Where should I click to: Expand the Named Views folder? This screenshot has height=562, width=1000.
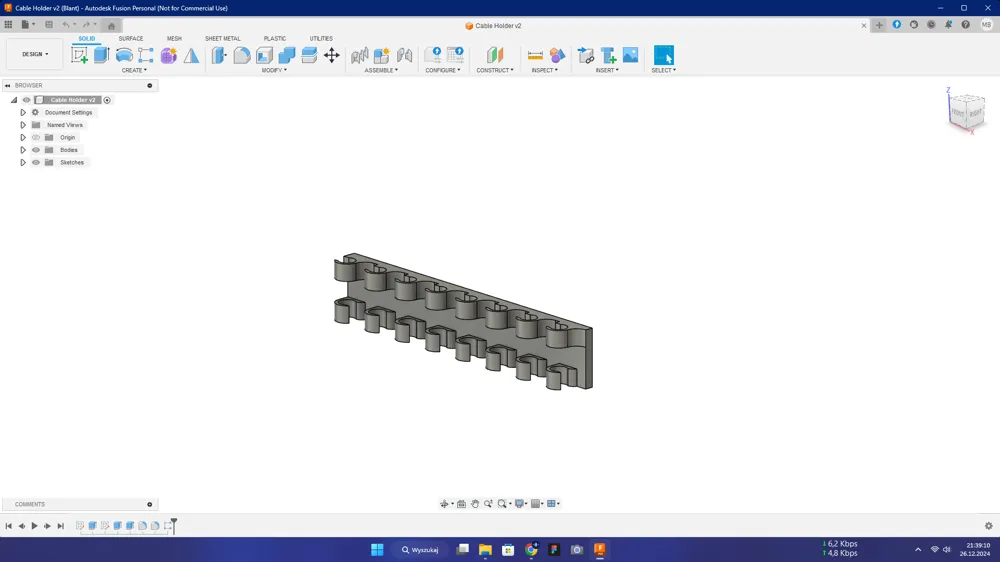[x=23, y=125]
